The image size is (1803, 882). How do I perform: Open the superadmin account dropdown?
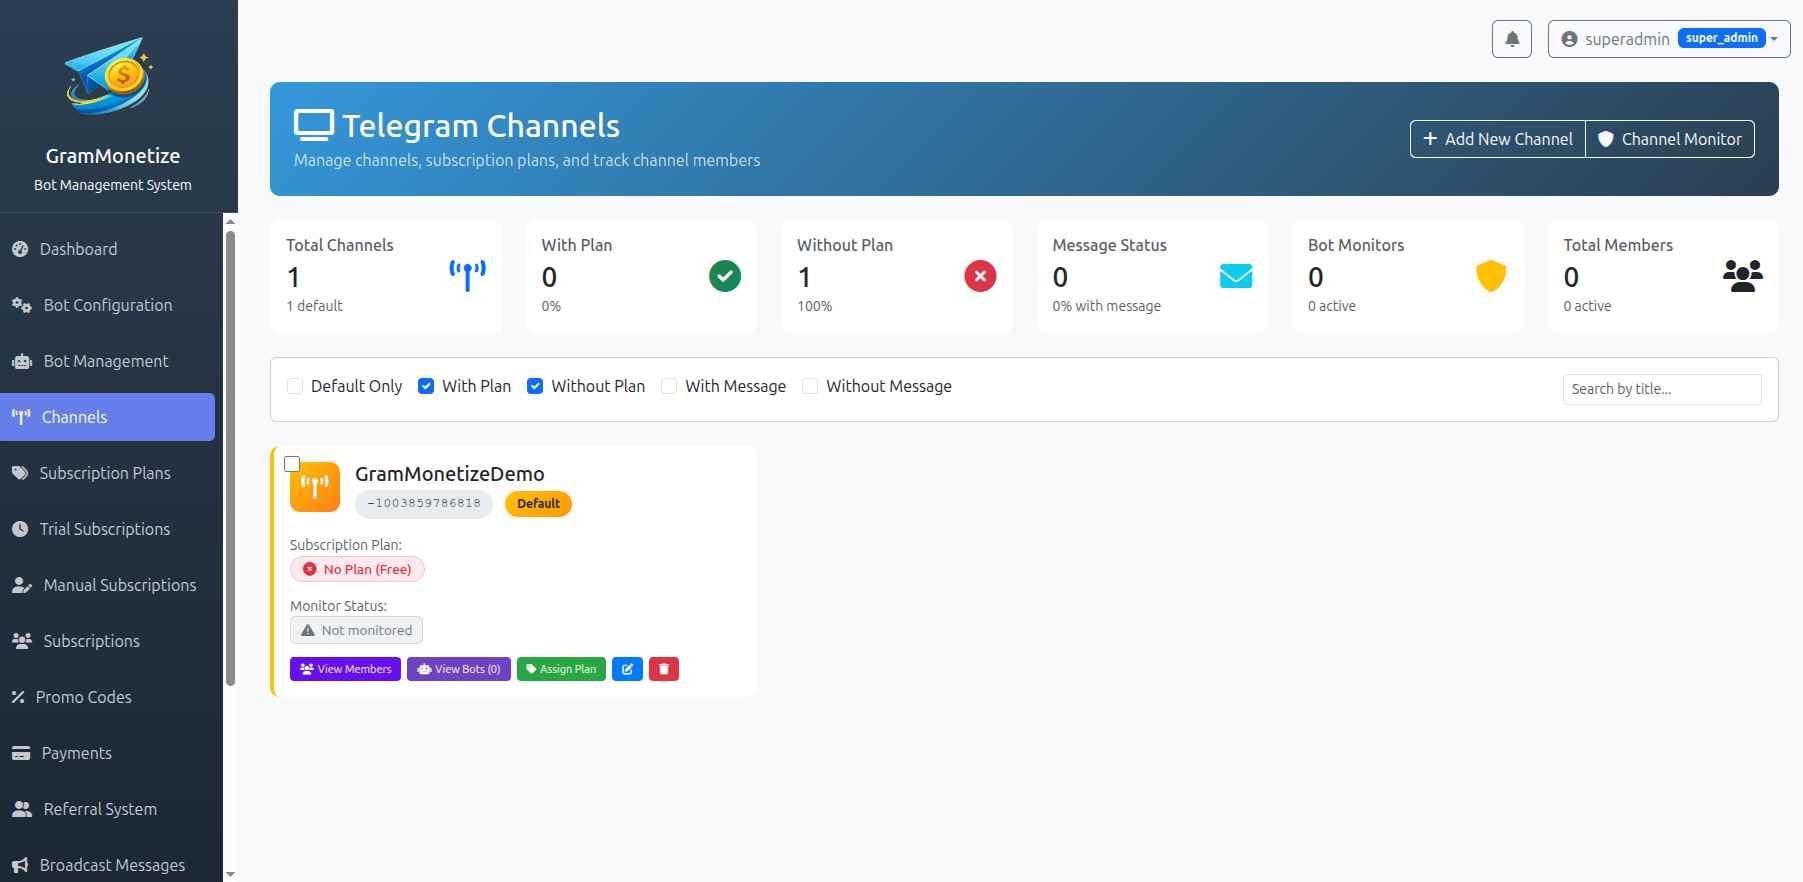click(x=1668, y=39)
